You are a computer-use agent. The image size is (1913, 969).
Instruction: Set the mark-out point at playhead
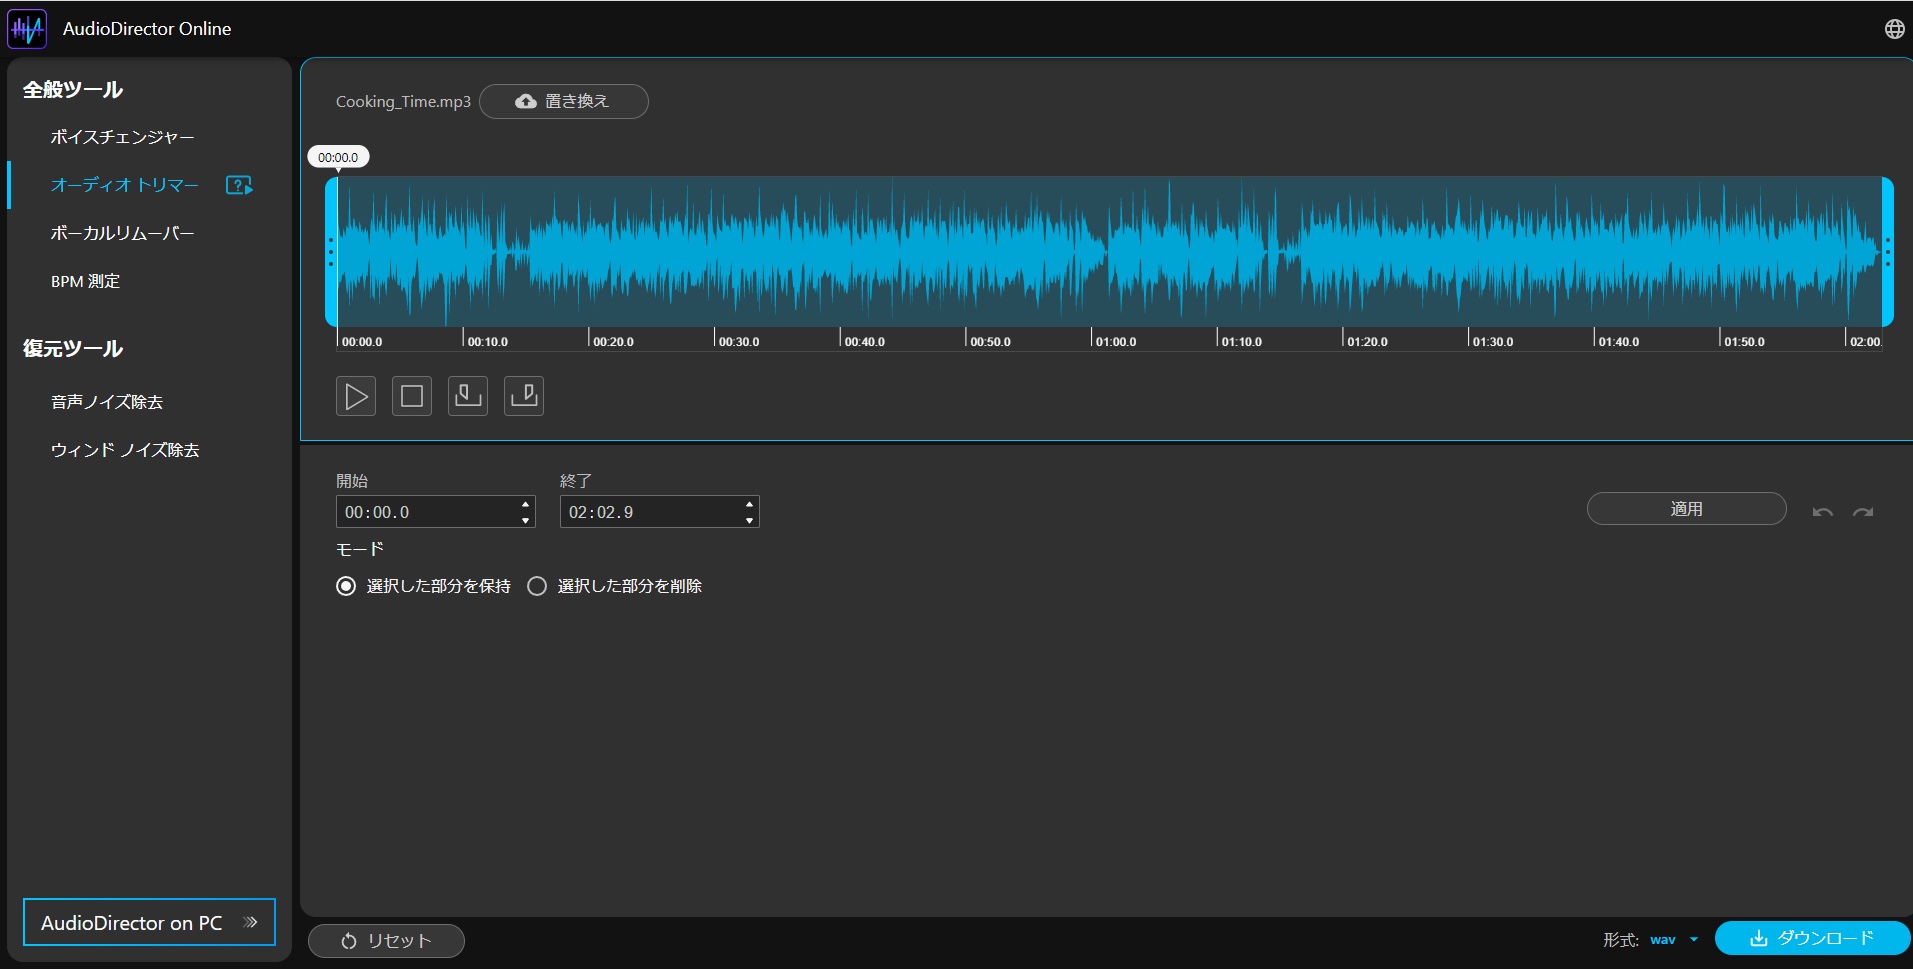[x=524, y=396]
